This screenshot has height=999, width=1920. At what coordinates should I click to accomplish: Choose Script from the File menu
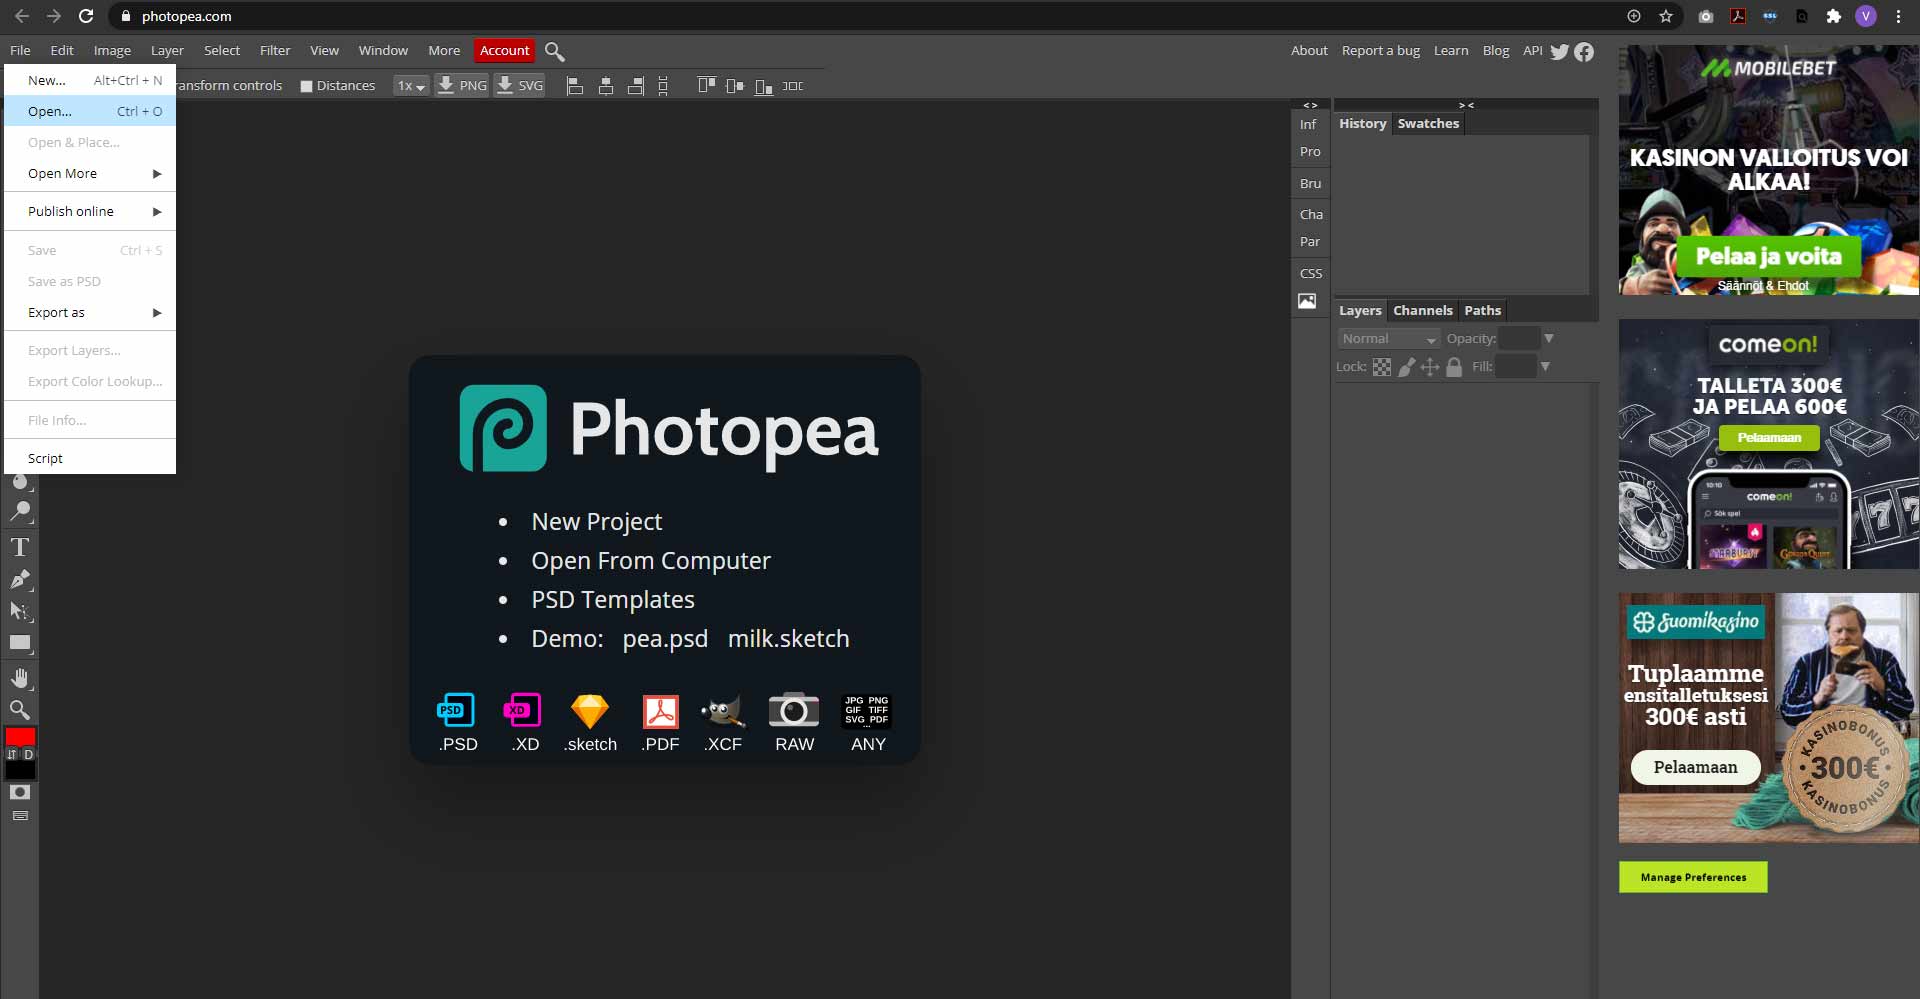pyautogui.click(x=90, y=459)
